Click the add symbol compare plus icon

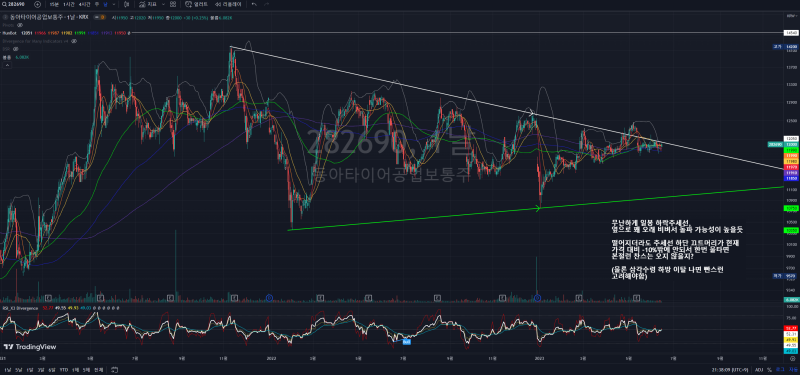click(38, 4)
